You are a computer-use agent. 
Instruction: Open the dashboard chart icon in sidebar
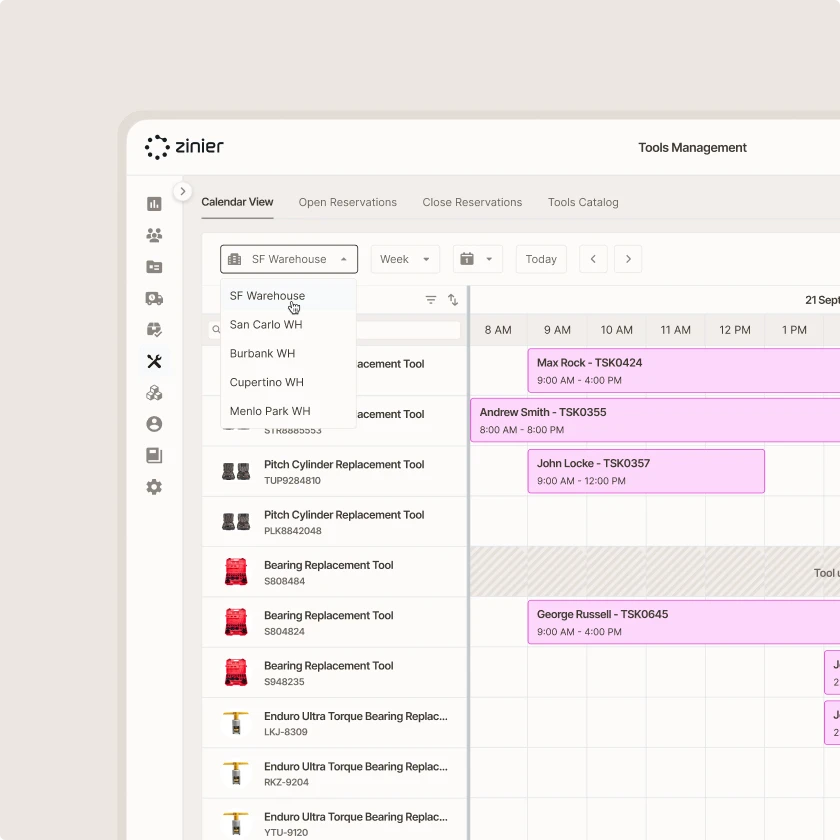(x=154, y=204)
